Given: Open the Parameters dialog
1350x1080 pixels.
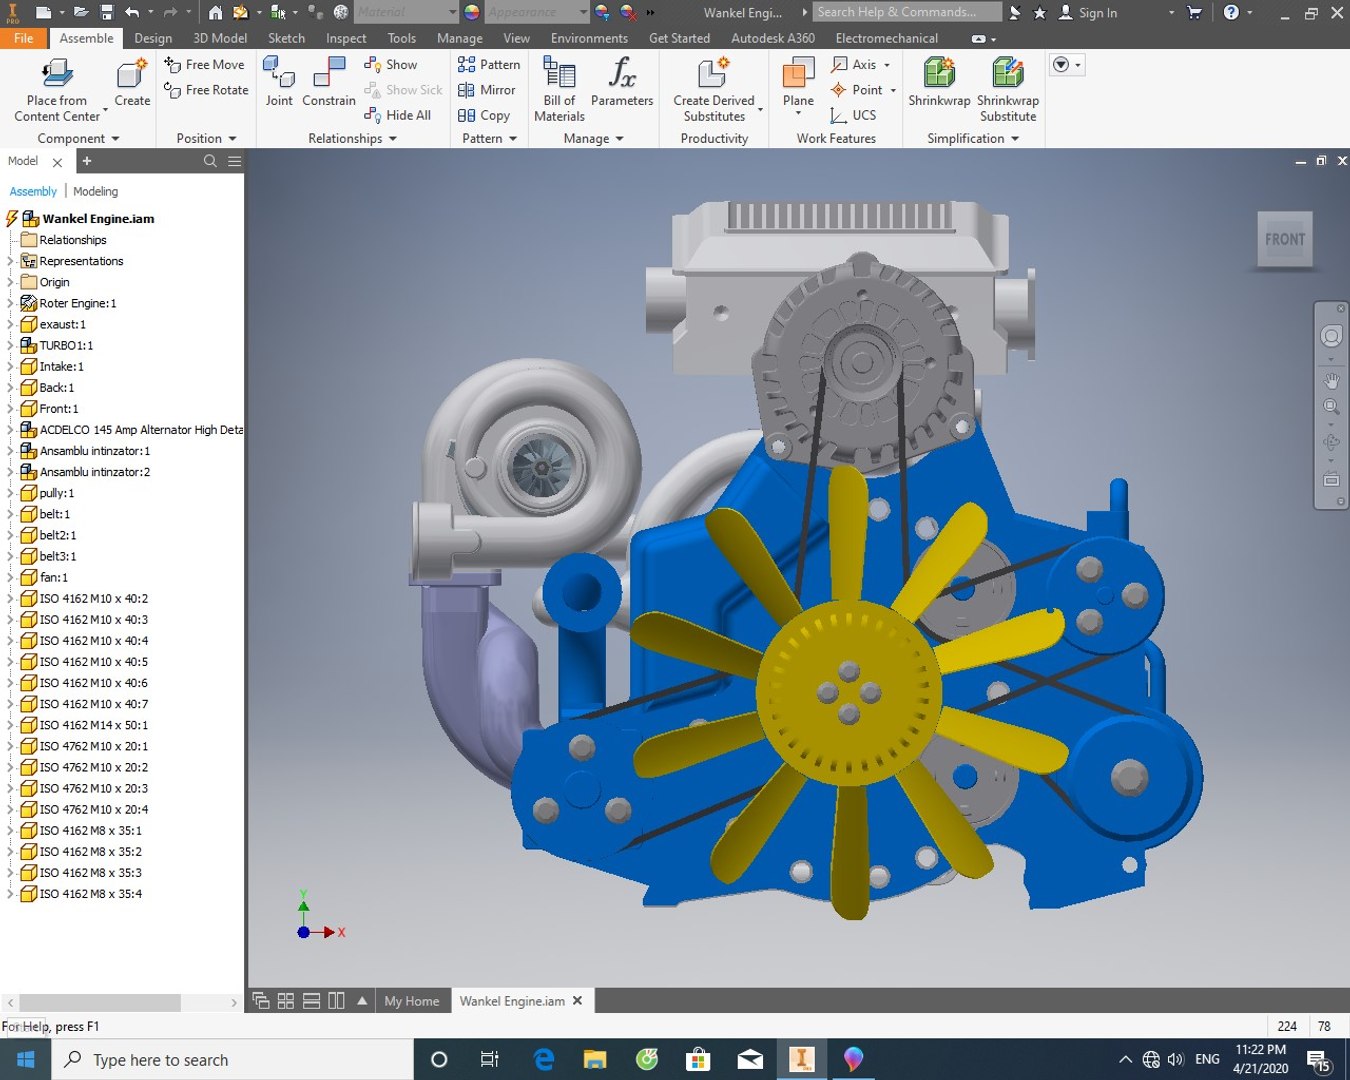Looking at the screenshot, I should pos(622,82).
